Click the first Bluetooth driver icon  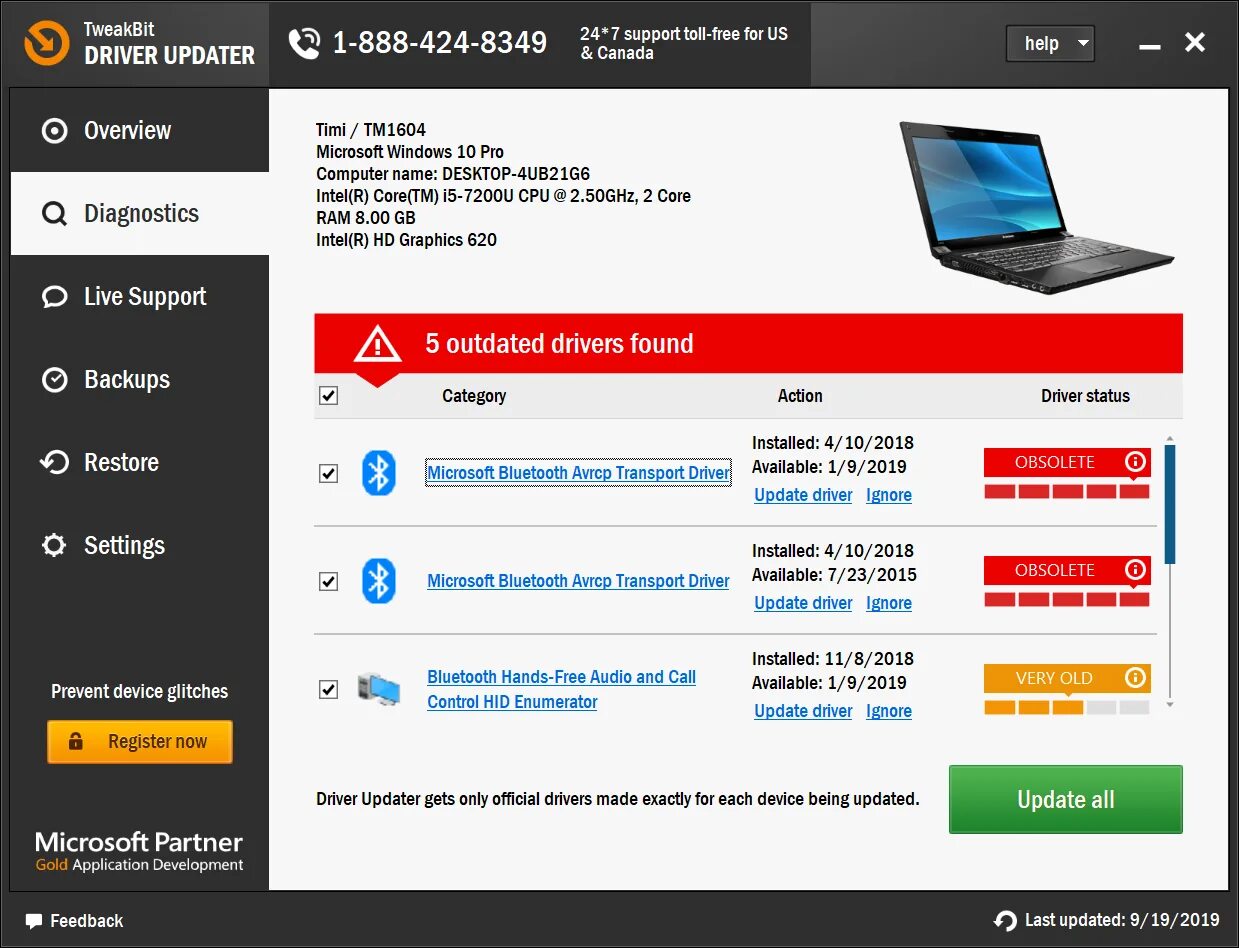click(x=378, y=473)
